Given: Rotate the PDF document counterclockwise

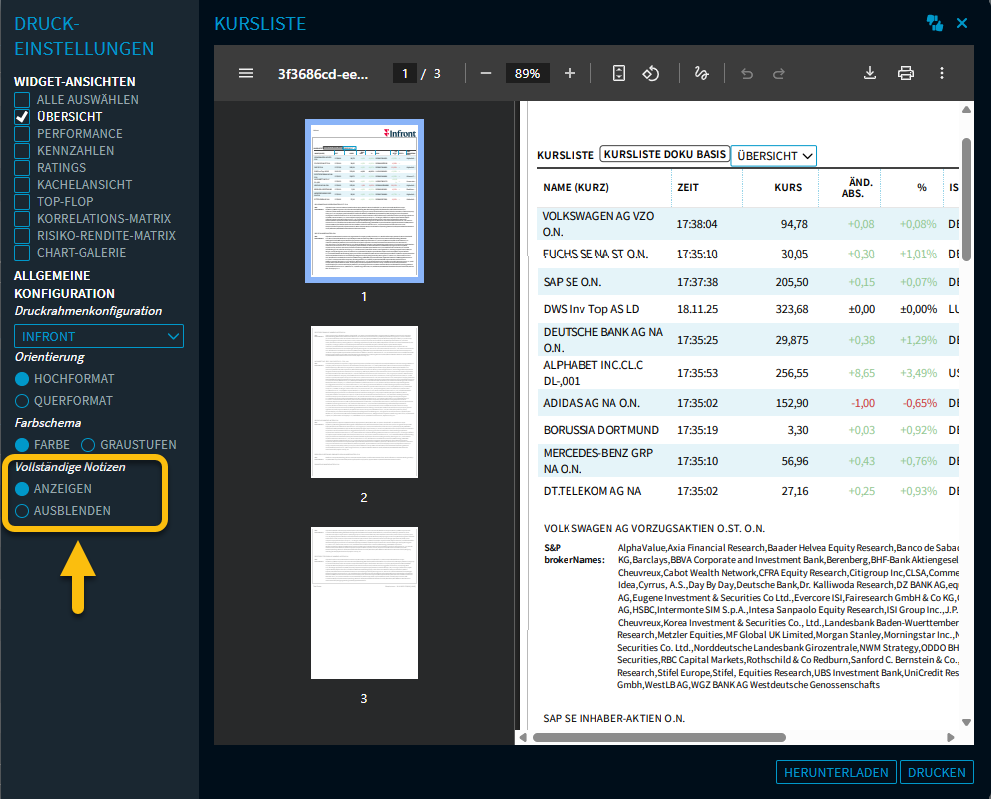Looking at the screenshot, I should (650, 73).
